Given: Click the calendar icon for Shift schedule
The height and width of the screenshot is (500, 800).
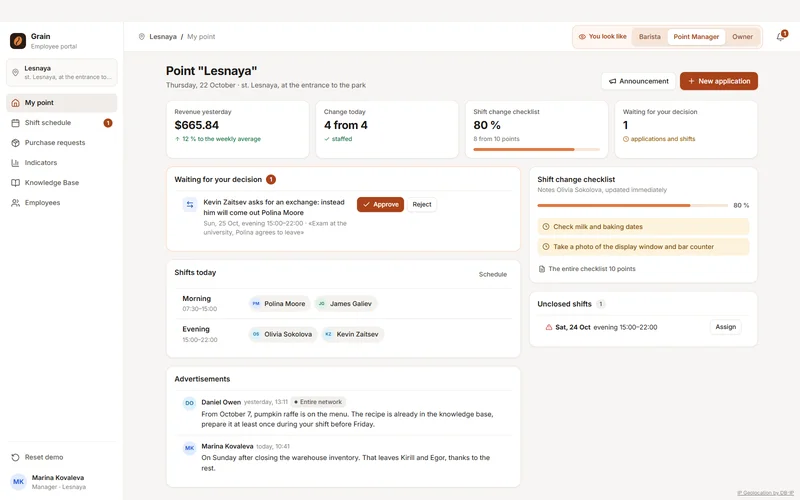Looking at the screenshot, I should coord(15,123).
